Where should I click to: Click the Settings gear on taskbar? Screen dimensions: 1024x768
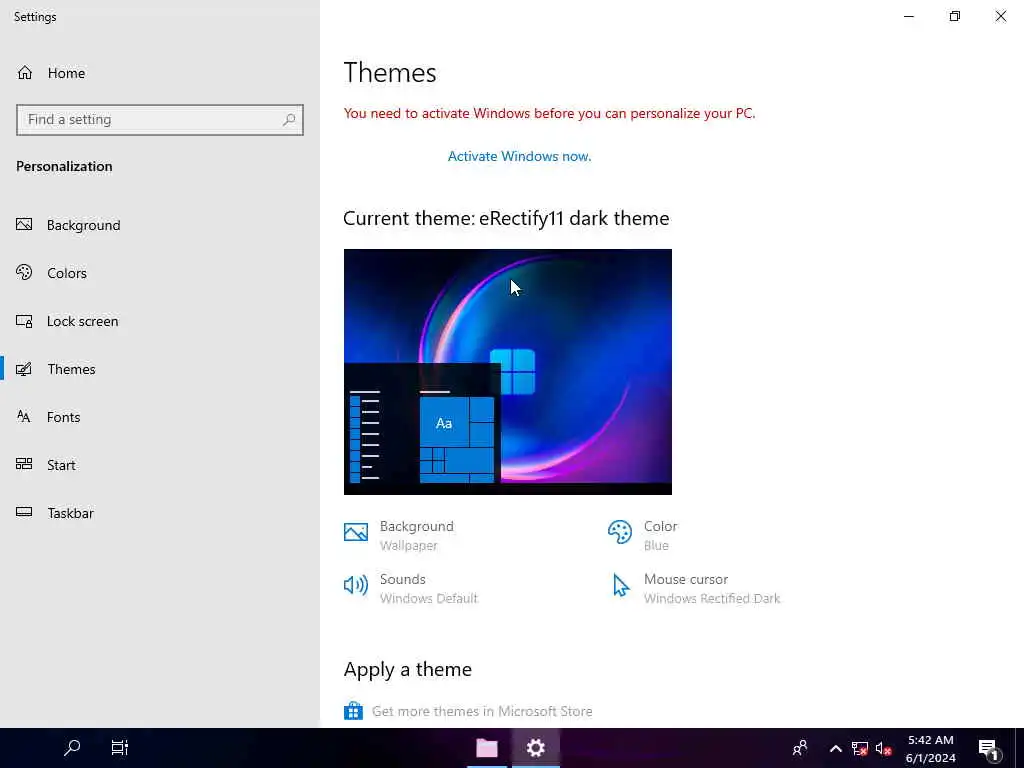536,748
